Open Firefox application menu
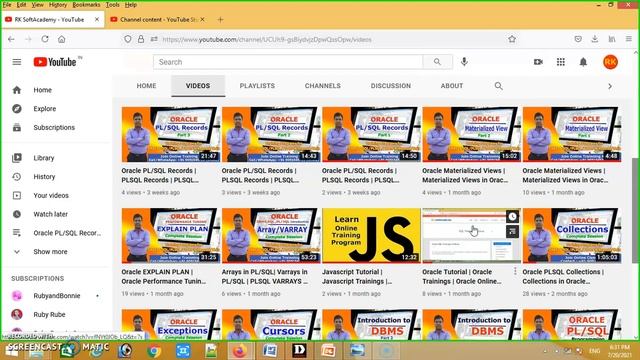The image size is (640, 360). [x=629, y=39]
